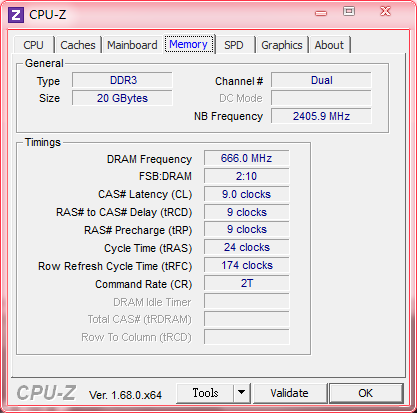This screenshot has height=413, width=417.
Task: Click the DRAM Frequency label
Action: click(149, 159)
